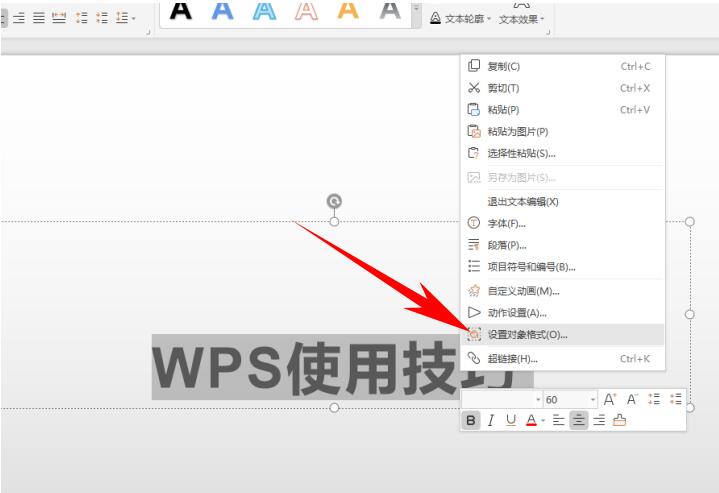Click the Paste clipboard icon
This screenshot has height=493, width=719.
(474, 109)
